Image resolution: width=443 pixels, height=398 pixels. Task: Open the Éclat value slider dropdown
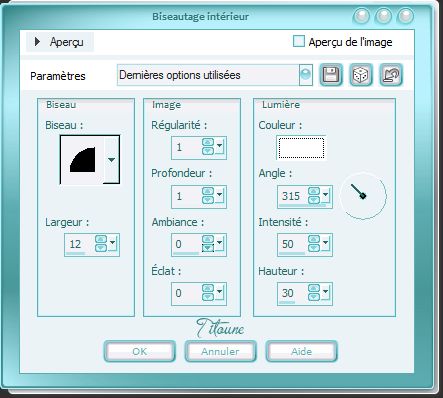pos(219,293)
